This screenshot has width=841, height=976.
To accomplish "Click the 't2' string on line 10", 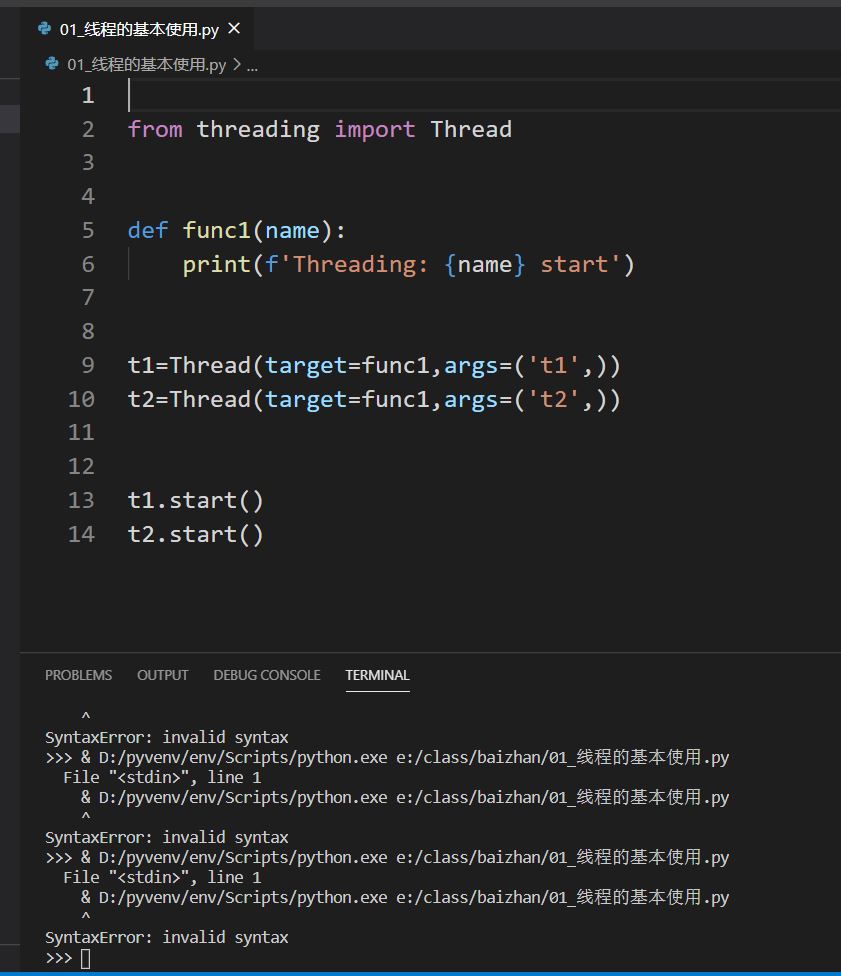I will point(554,399).
